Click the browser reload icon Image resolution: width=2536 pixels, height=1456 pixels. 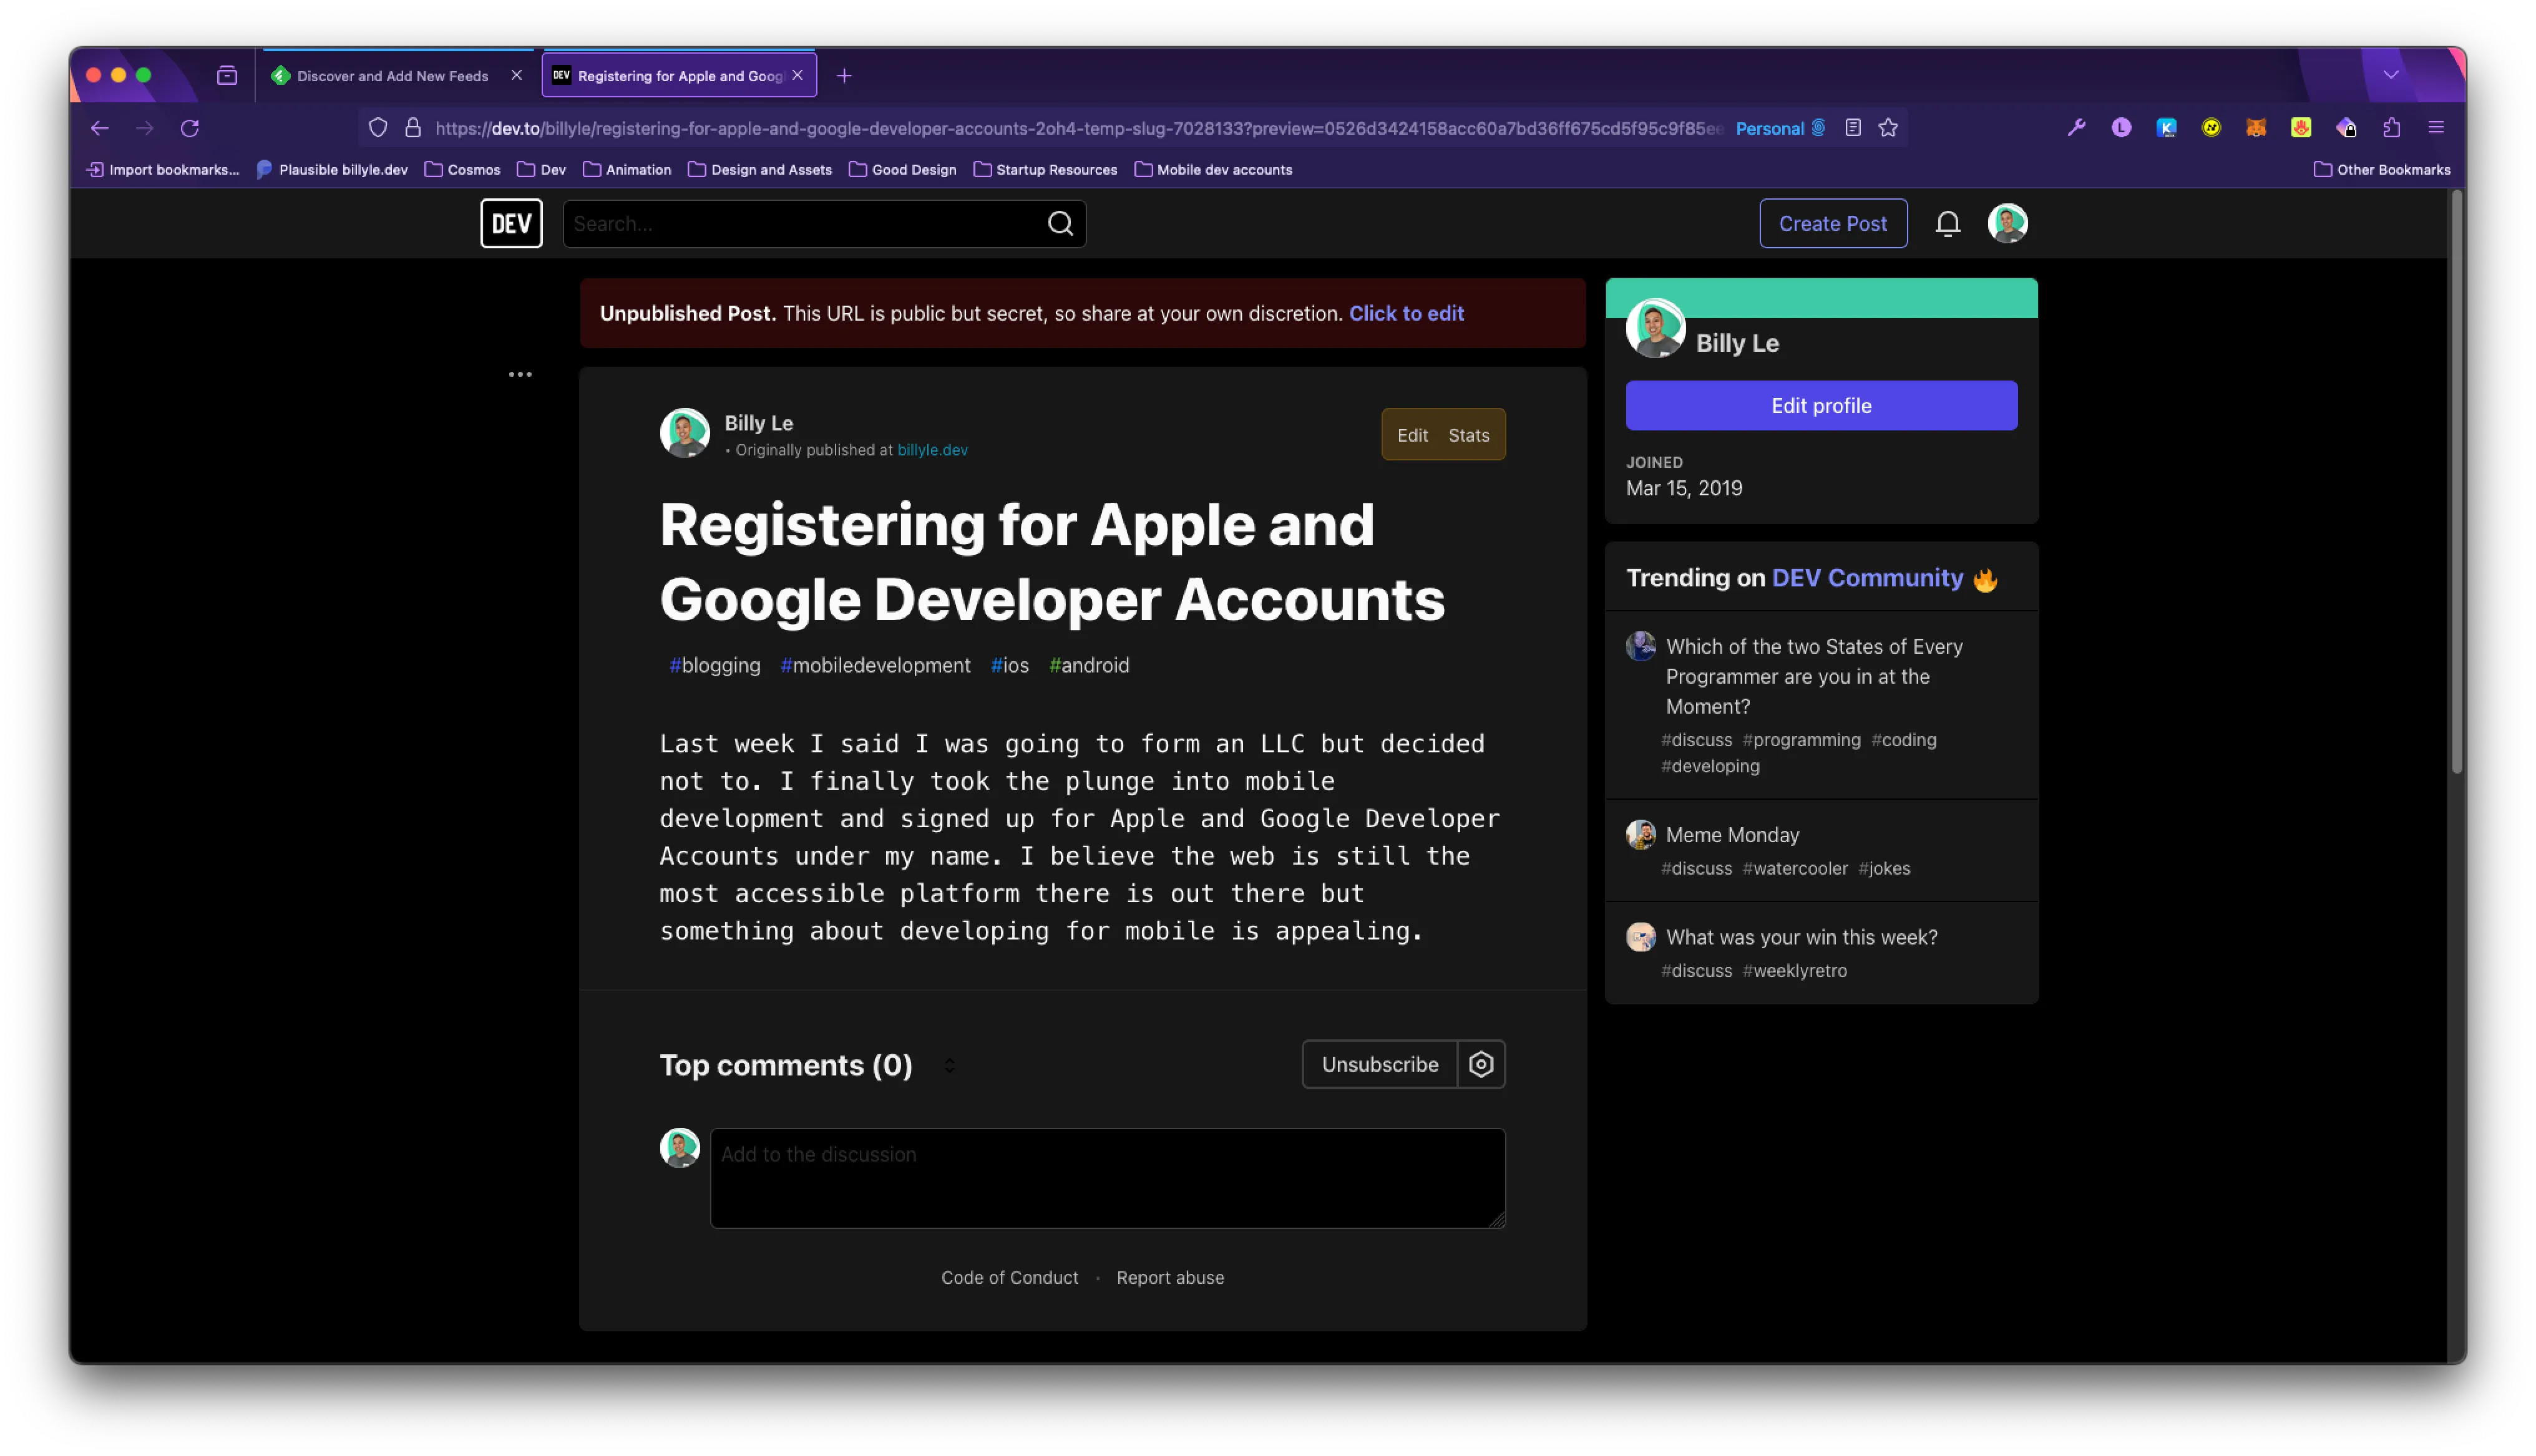click(190, 128)
